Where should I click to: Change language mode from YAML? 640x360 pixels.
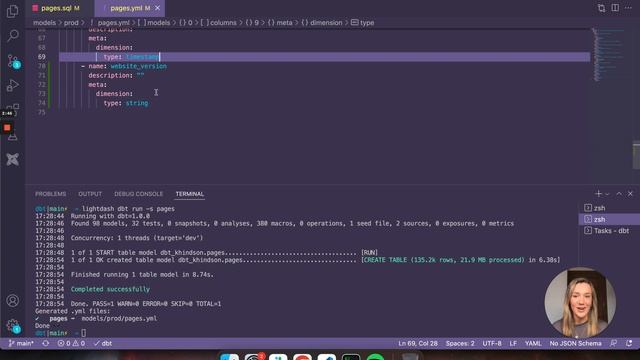[533, 344]
